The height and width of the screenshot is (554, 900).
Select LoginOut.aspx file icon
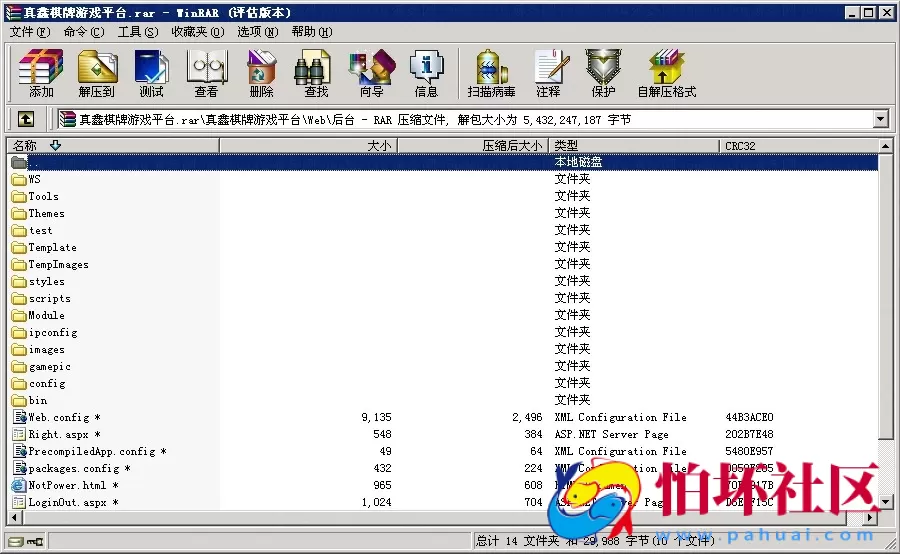click(20, 502)
